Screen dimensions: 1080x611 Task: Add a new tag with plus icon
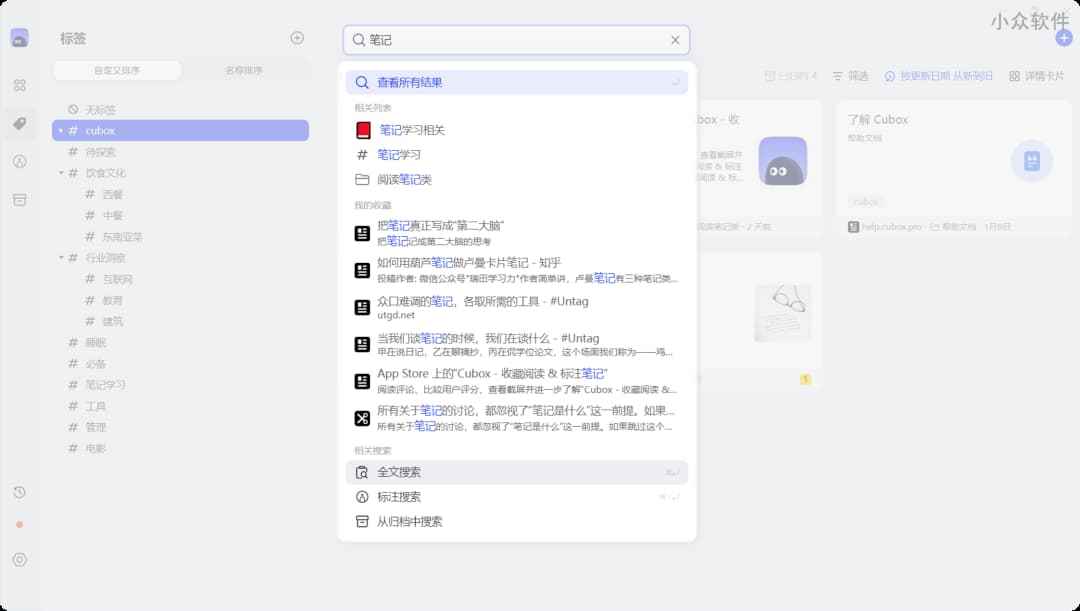[x=297, y=38]
